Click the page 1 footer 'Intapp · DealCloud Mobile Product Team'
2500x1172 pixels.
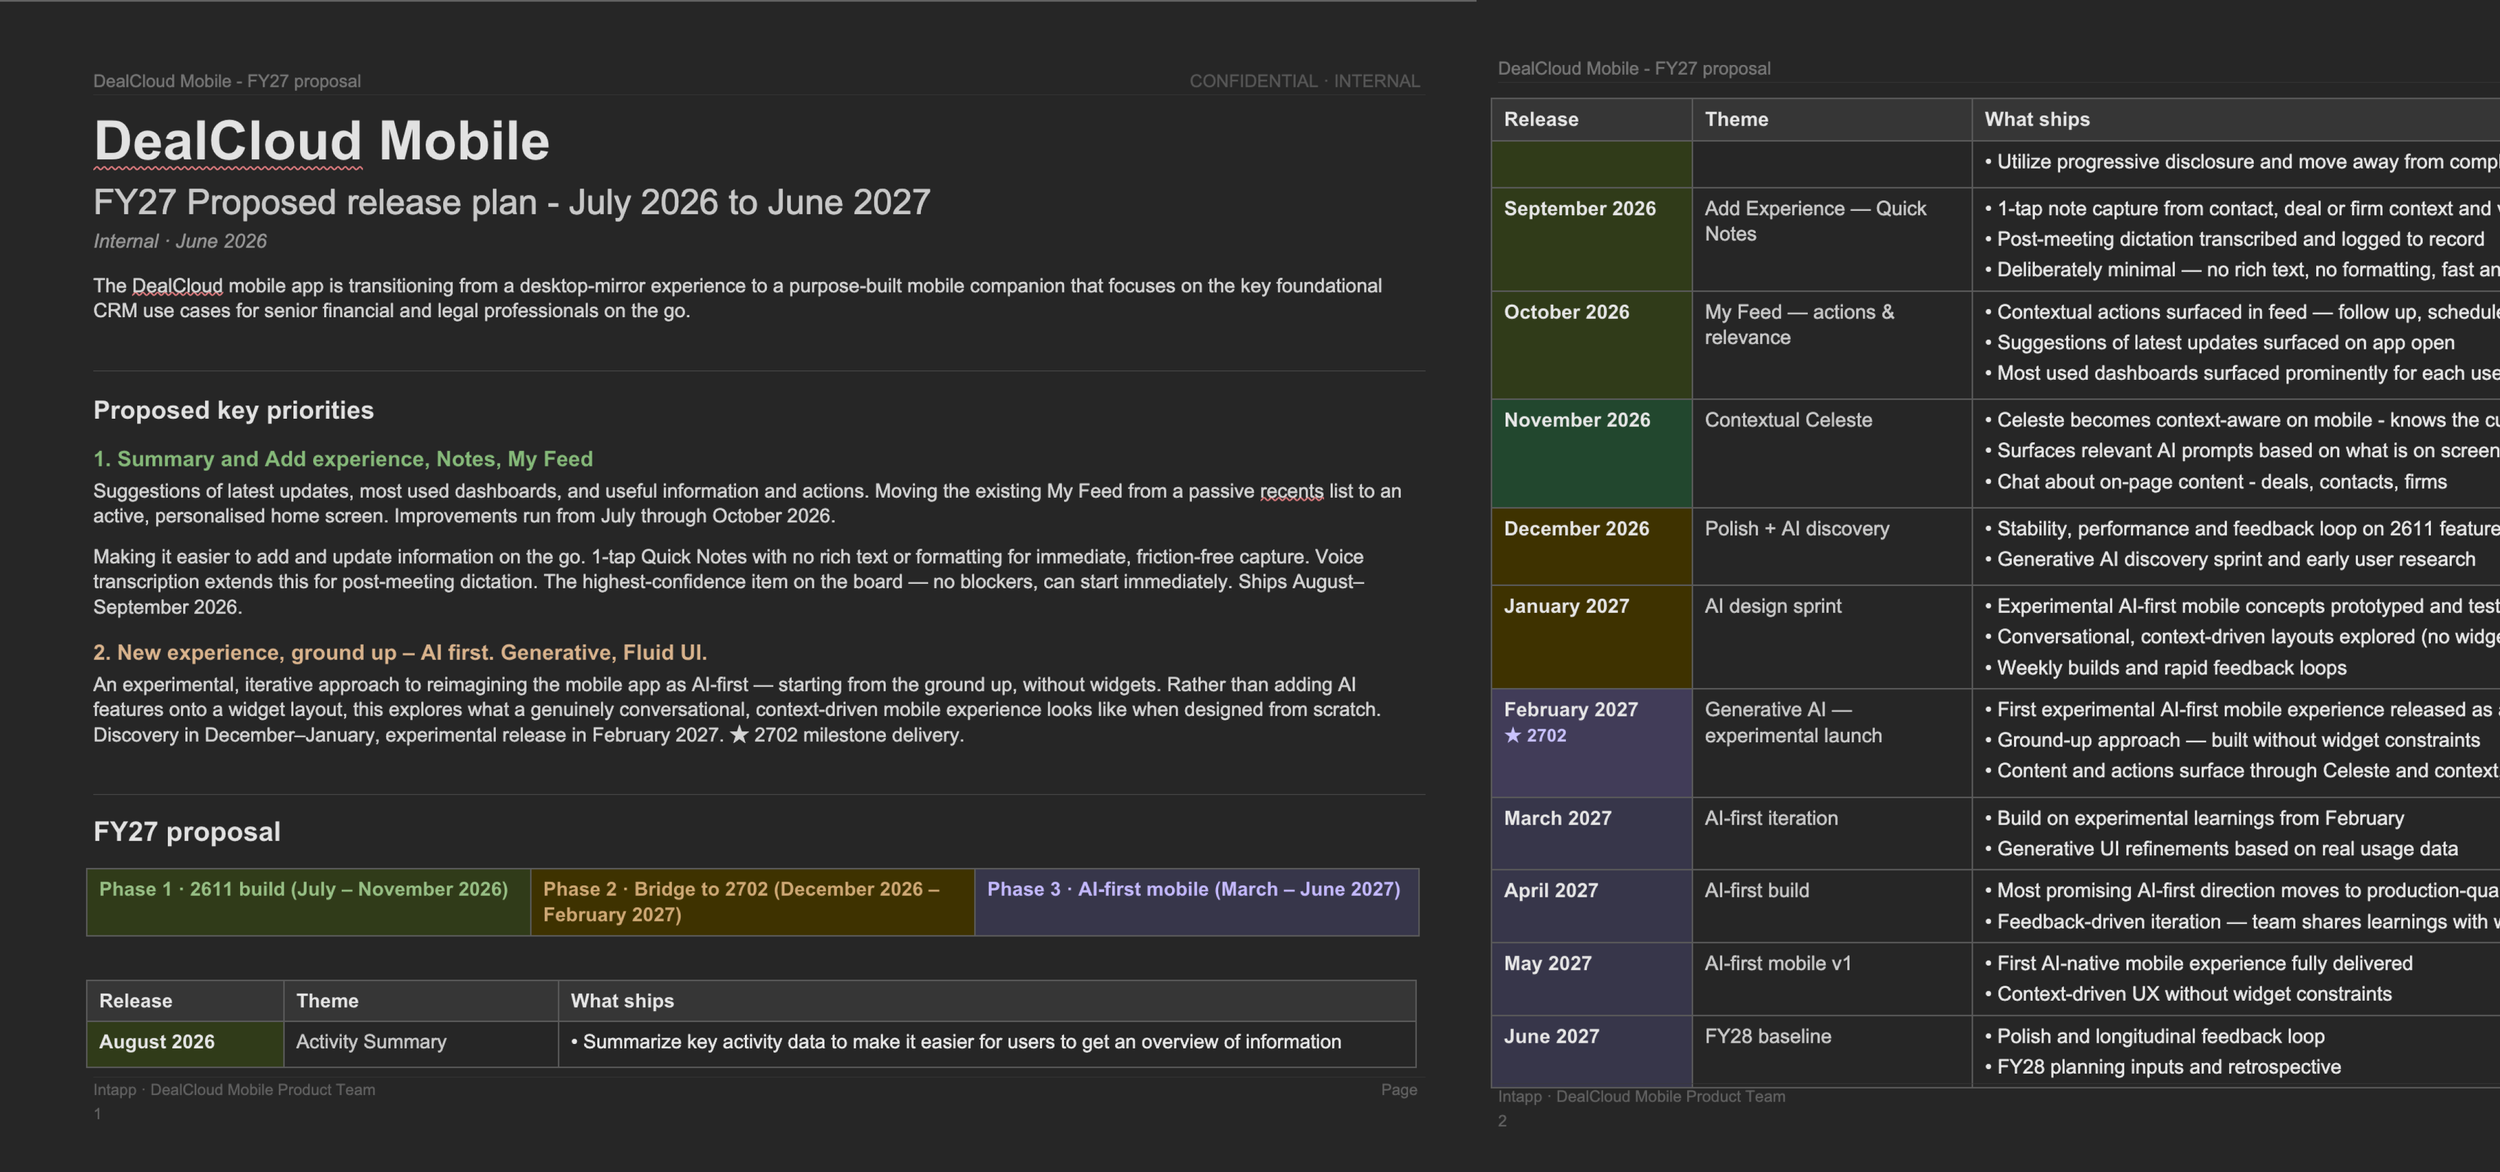point(234,1090)
